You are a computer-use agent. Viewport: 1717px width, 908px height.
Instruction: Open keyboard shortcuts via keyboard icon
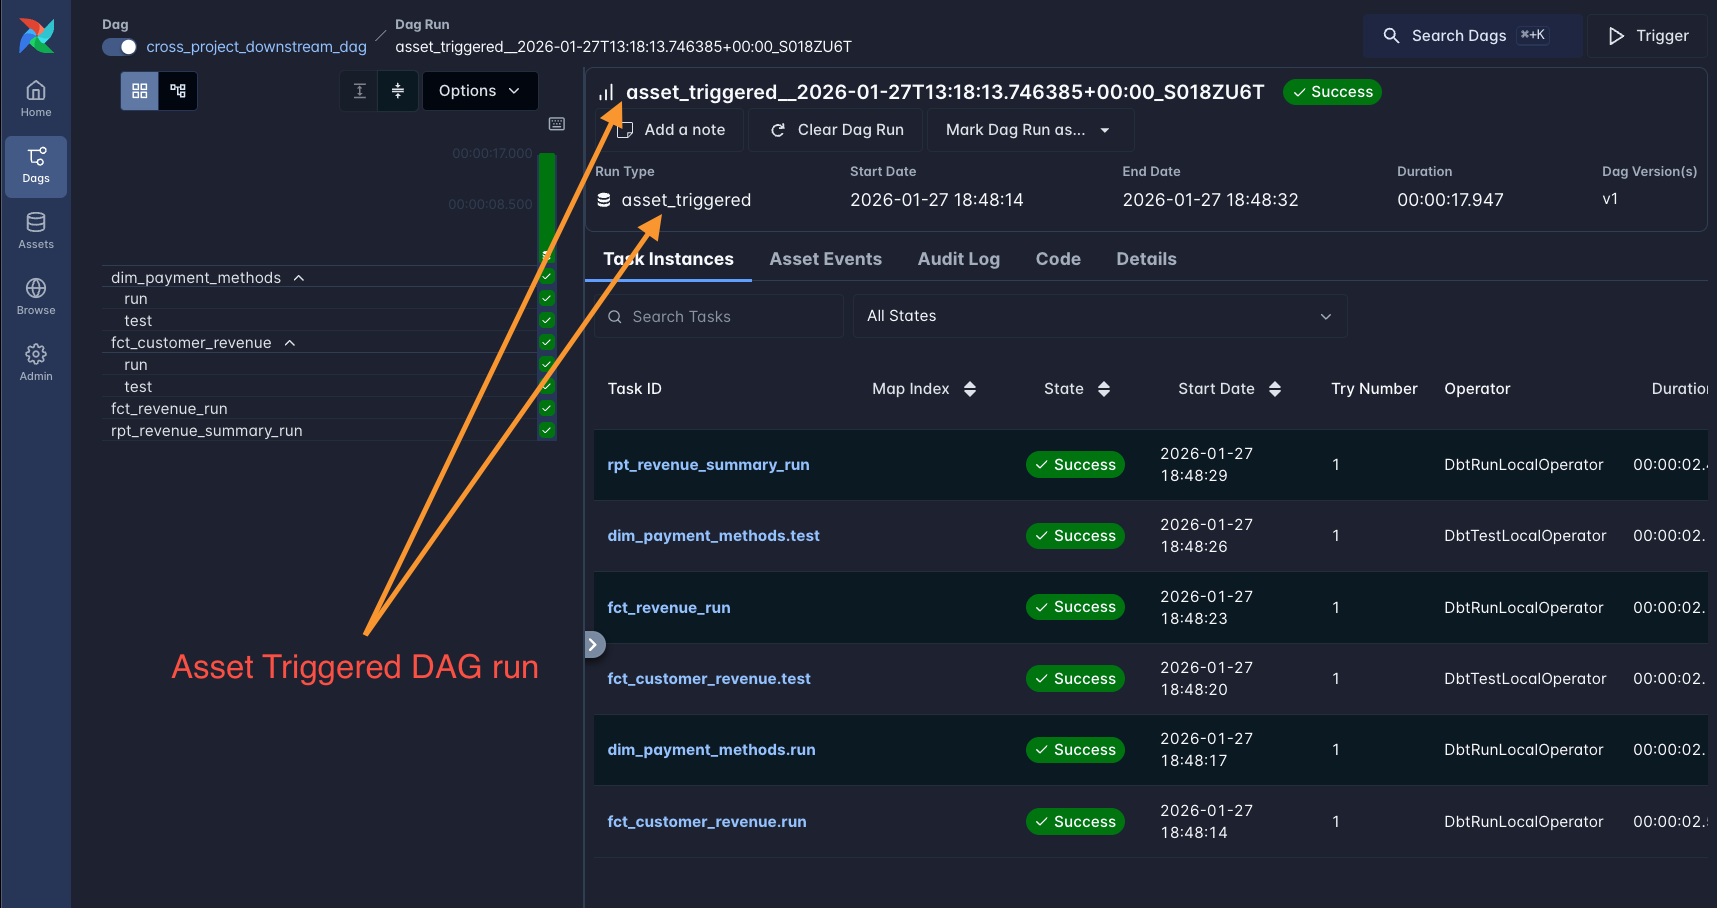click(556, 123)
